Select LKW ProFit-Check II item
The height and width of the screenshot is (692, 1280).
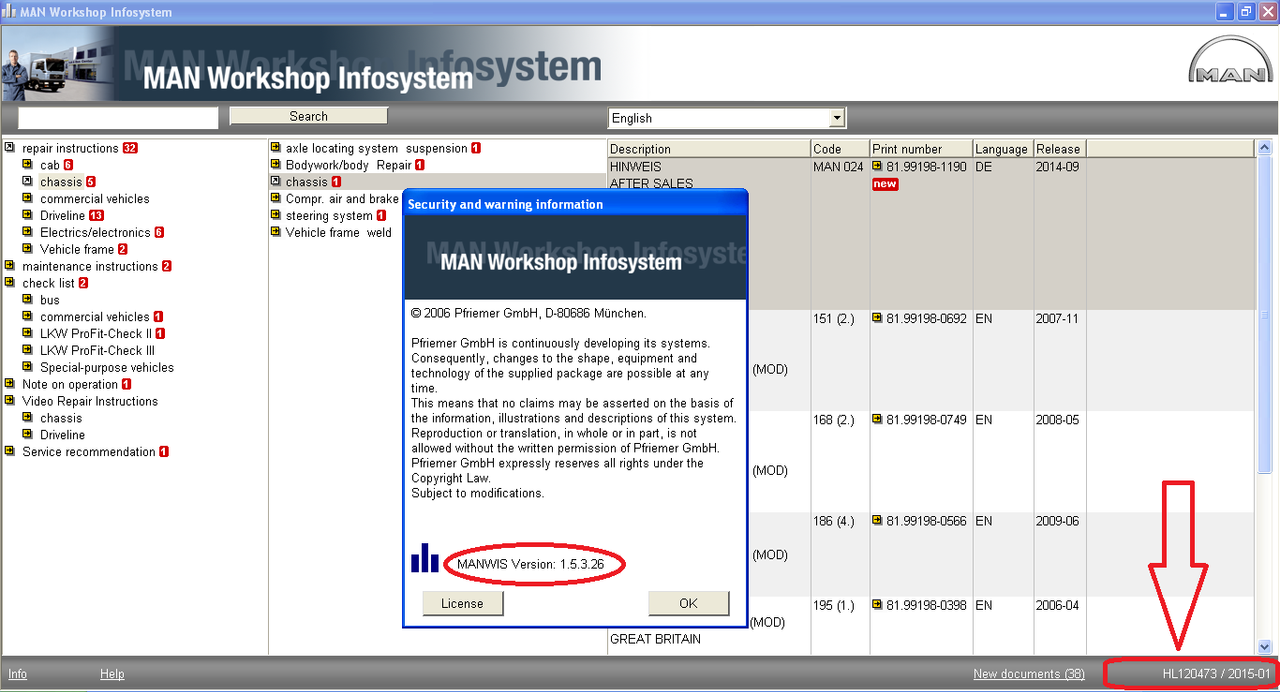point(96,333)
